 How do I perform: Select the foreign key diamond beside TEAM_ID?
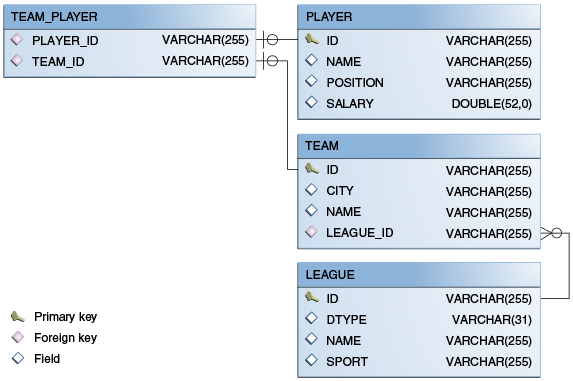[17, 60]
